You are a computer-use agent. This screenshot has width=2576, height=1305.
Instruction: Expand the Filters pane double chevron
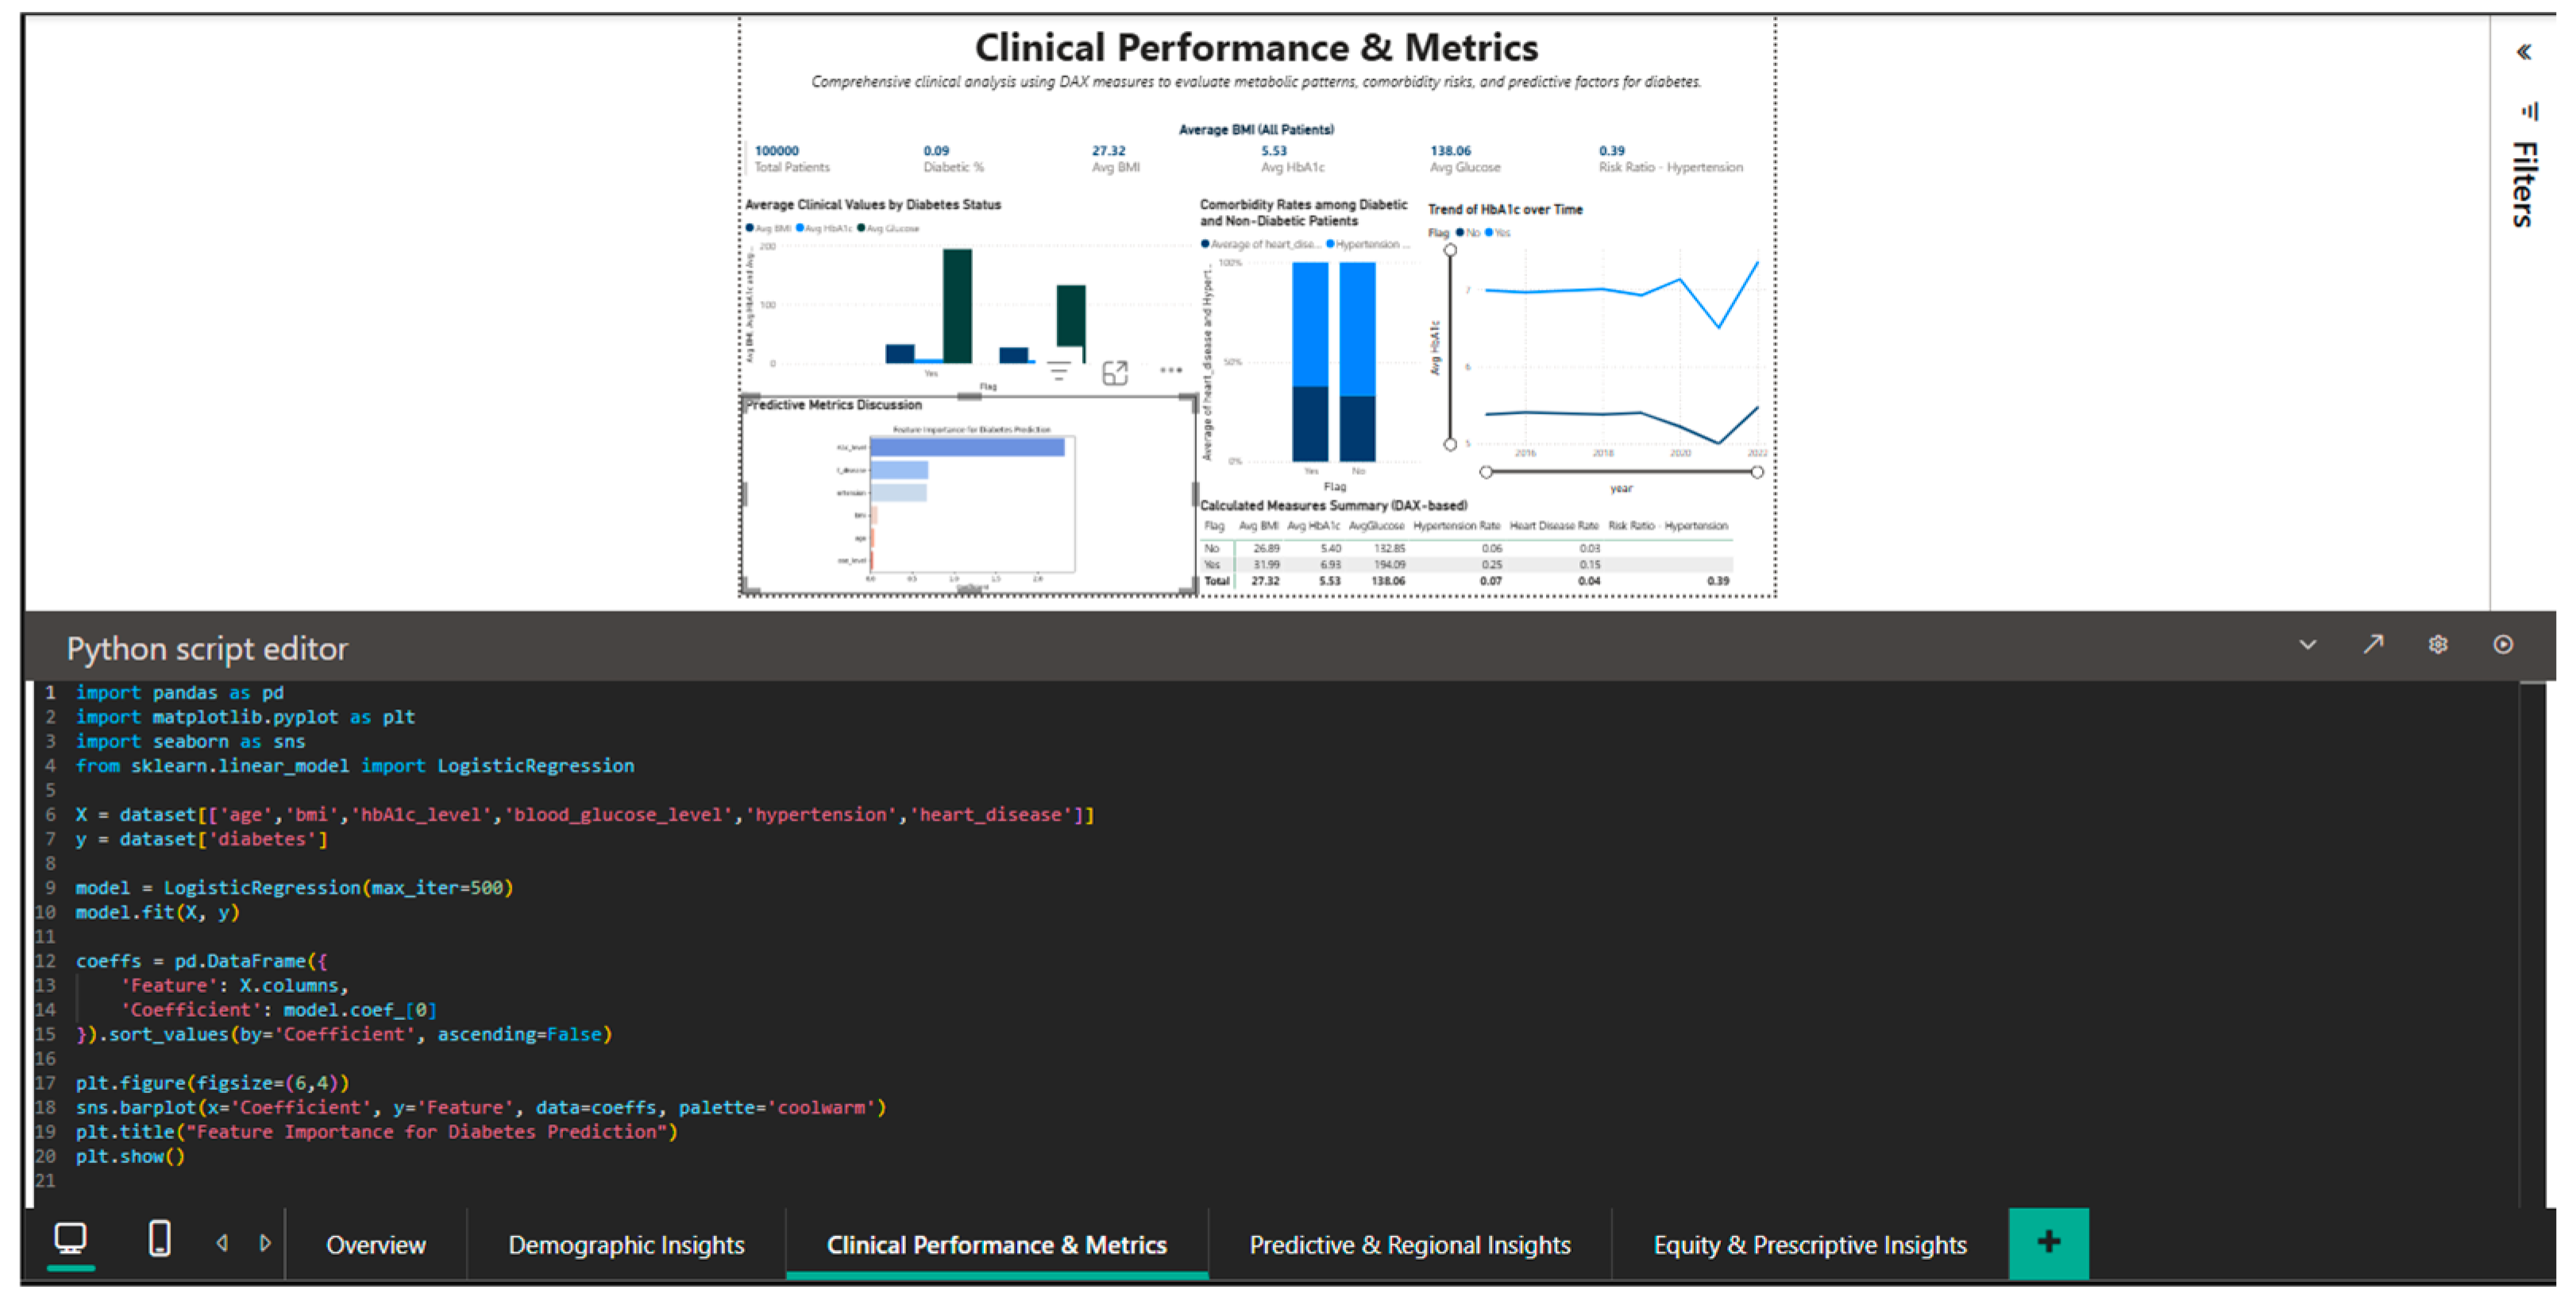[x=2523, y=52]
